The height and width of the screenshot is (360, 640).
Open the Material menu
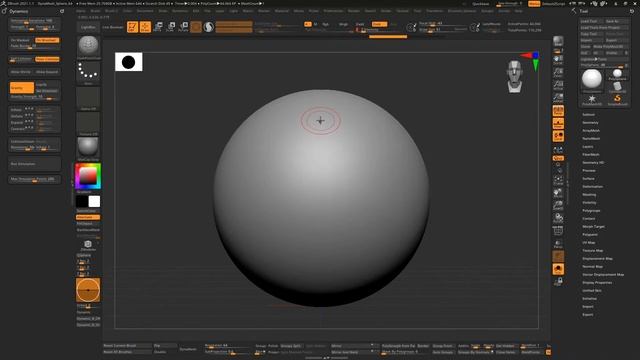pos(281,11)
